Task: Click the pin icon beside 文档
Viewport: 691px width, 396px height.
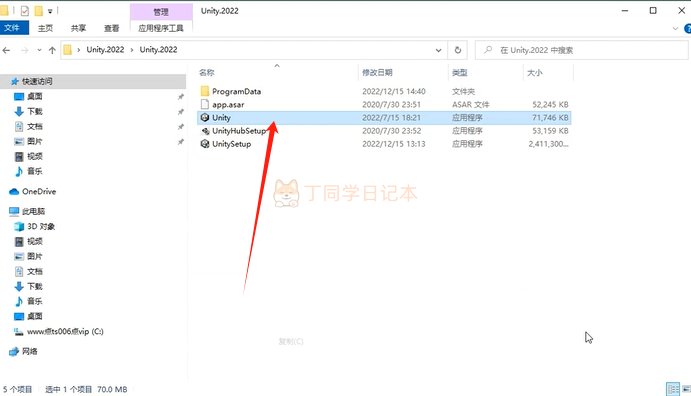Action: pos(181,127)
